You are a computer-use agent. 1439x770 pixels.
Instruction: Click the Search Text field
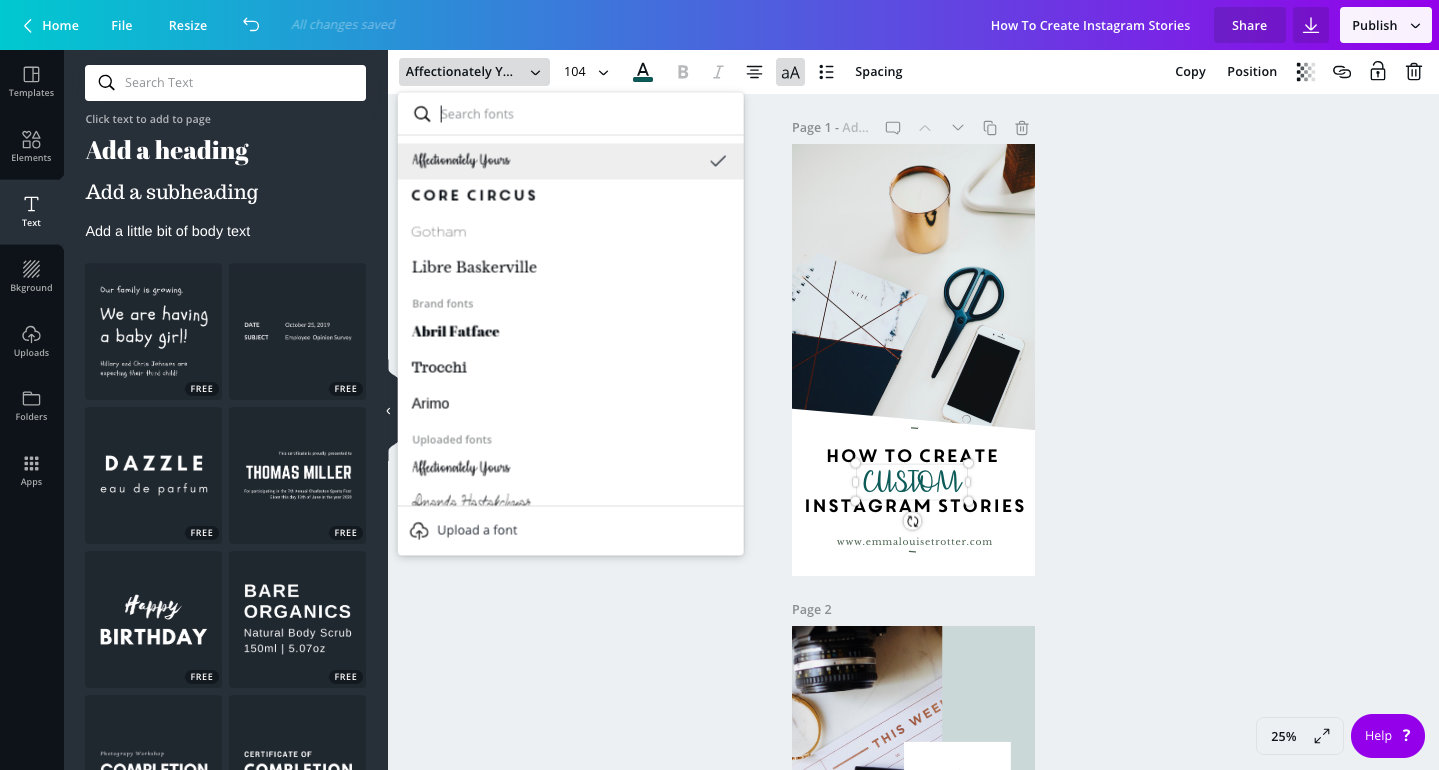click(225, 83)
